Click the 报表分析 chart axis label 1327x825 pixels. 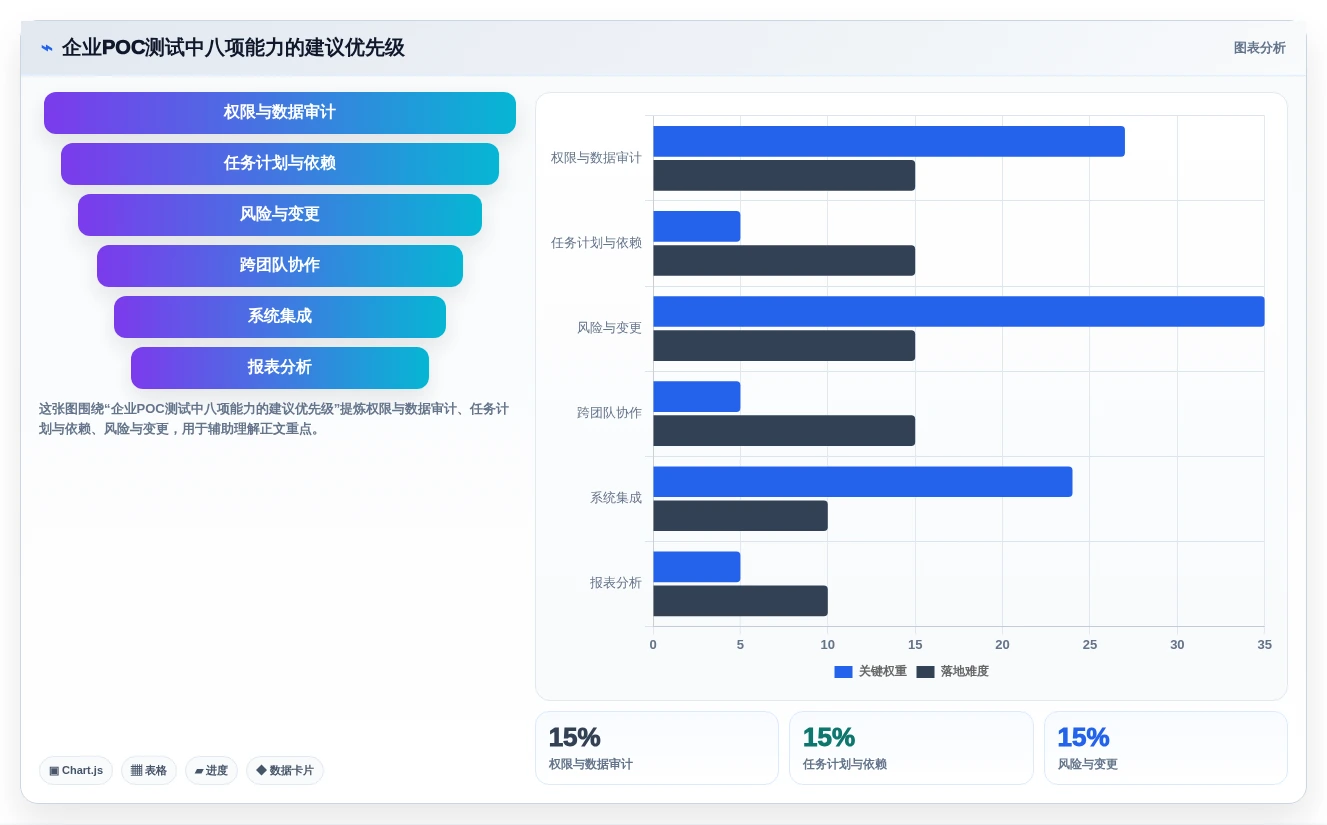[616, 583]
